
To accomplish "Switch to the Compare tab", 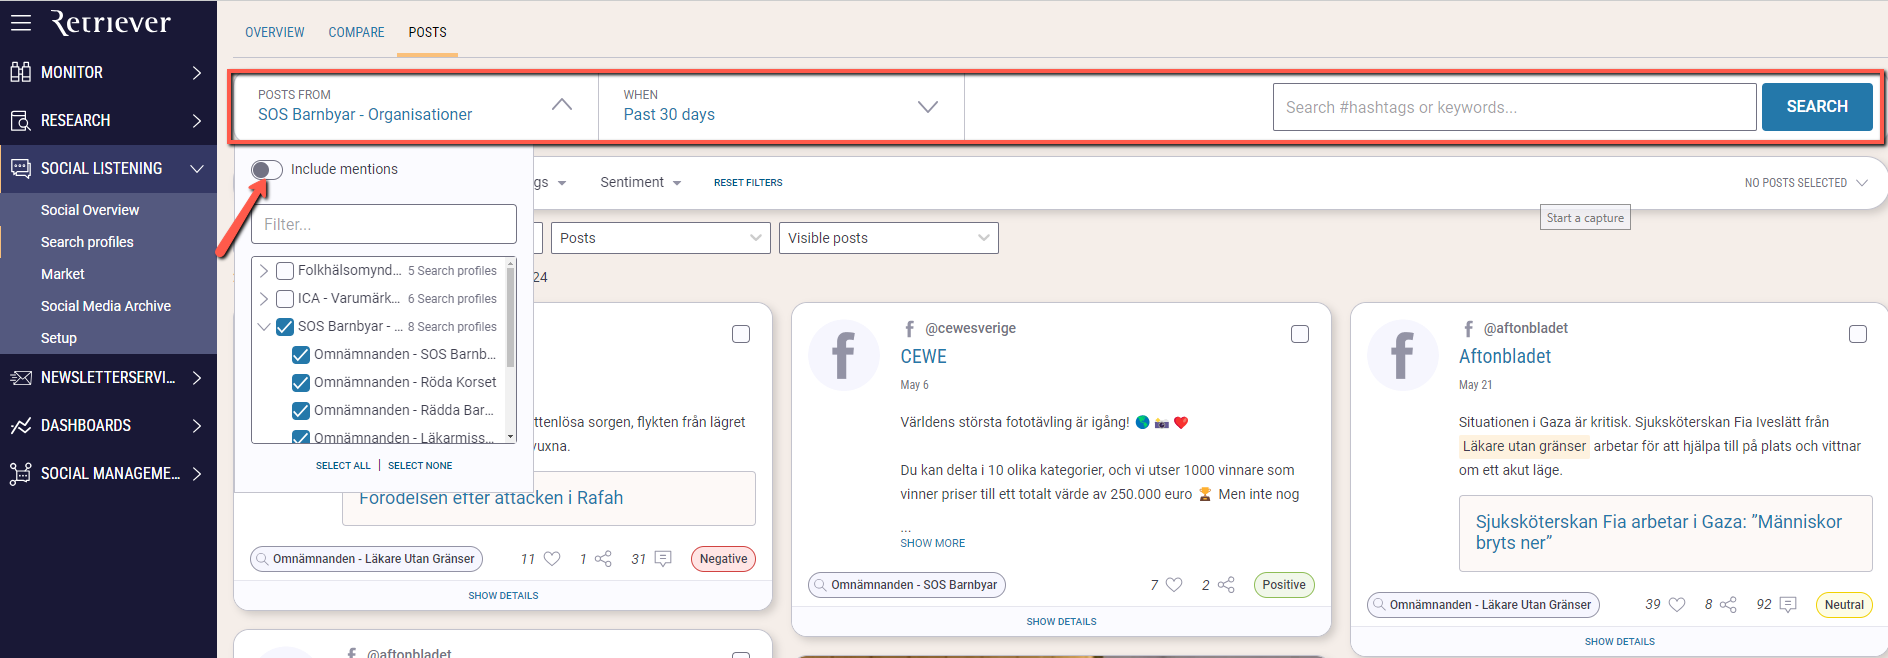I will (x=356, y=32).
